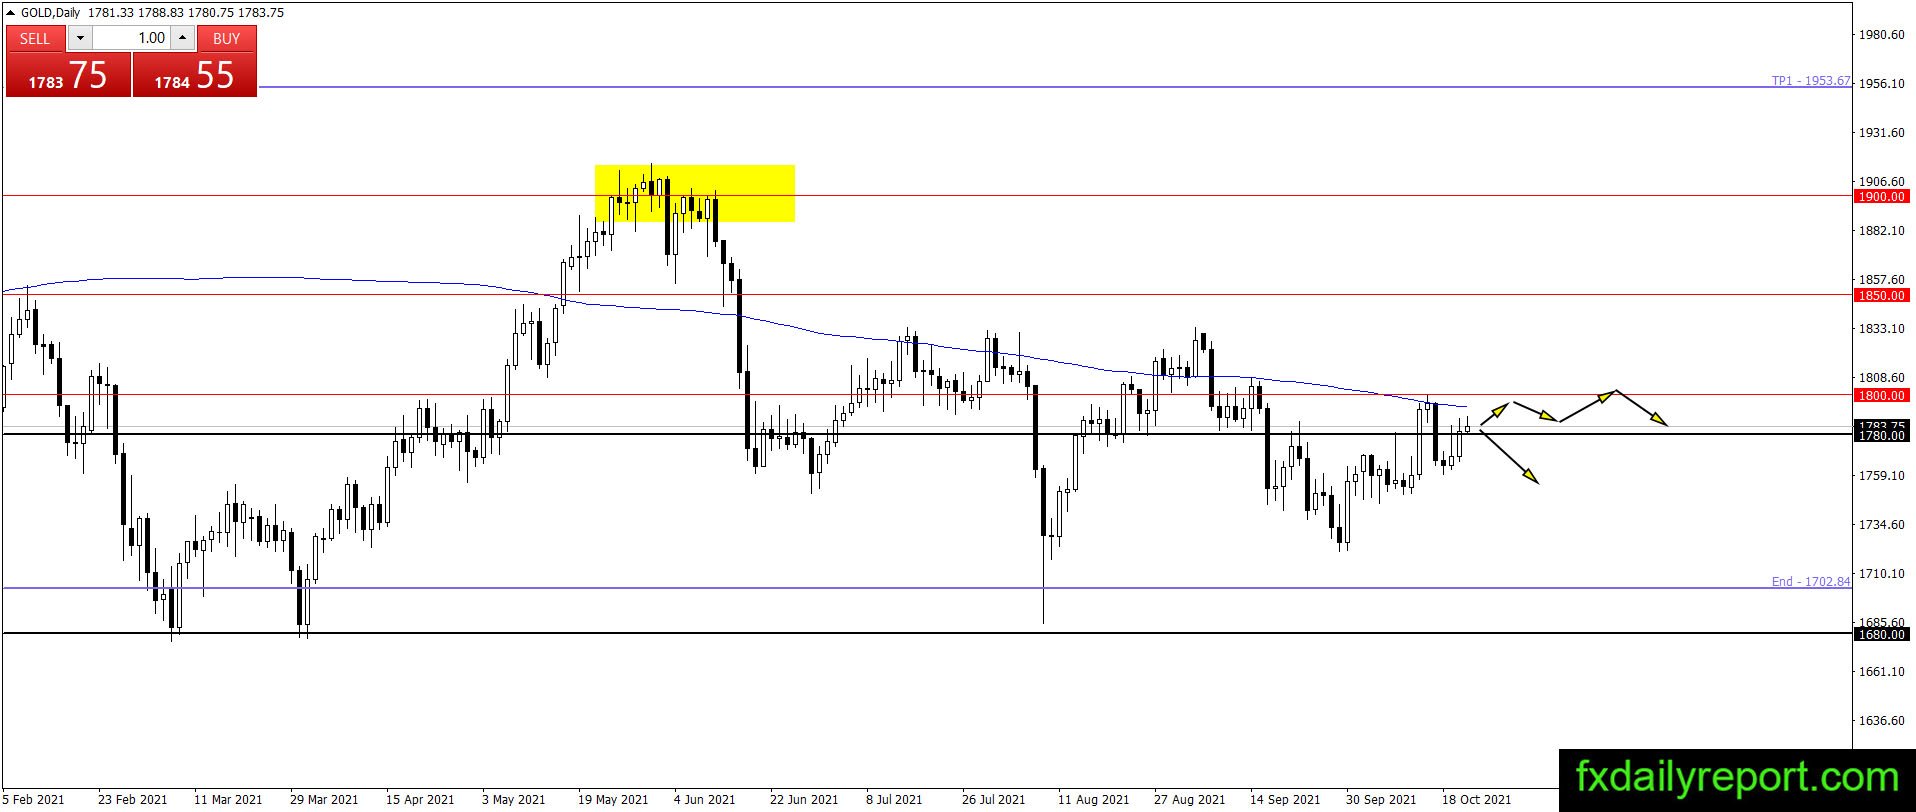Select the TP1 - 1953.67 line label
The image size is (1916, 812).
pyautogui.click(x=1811, y=81)
